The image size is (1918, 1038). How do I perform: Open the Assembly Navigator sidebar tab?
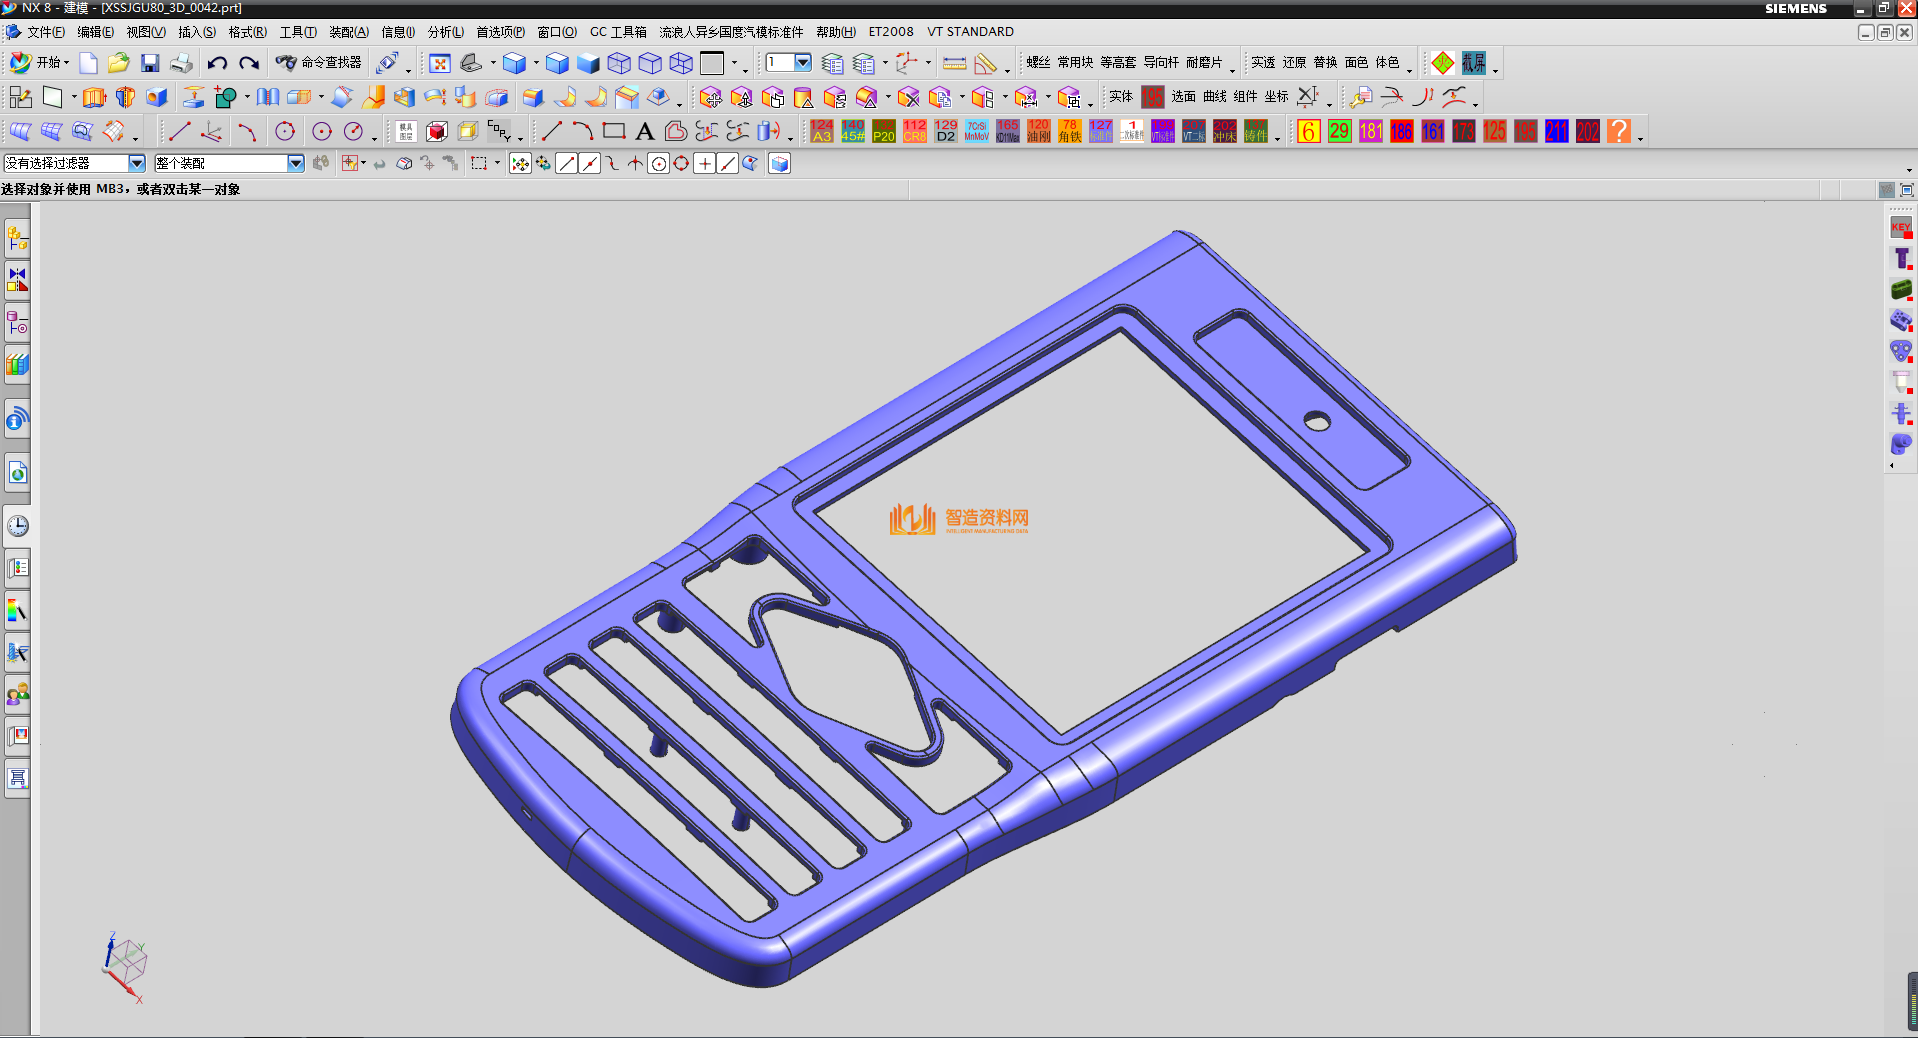[17, 238]
